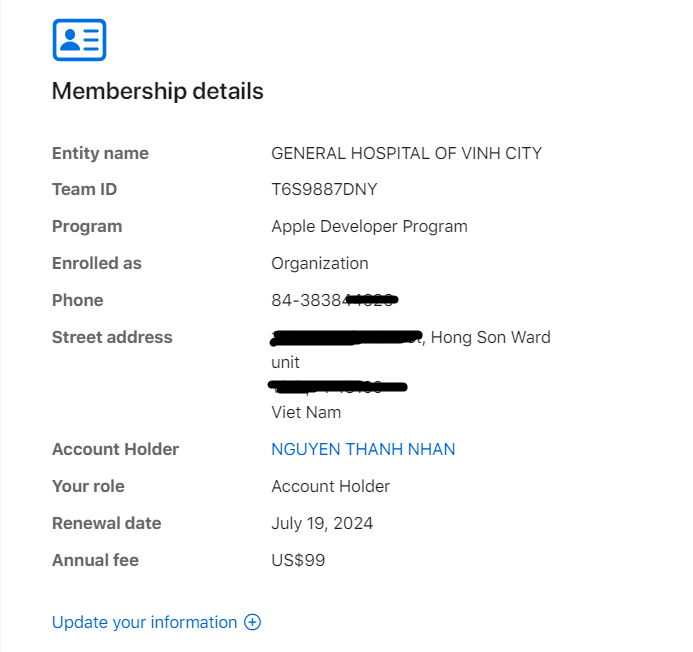The height and width of the screenshot is (652, 693).
Task: Select the Team ID value T6S9887DNY
Action: 324,189
